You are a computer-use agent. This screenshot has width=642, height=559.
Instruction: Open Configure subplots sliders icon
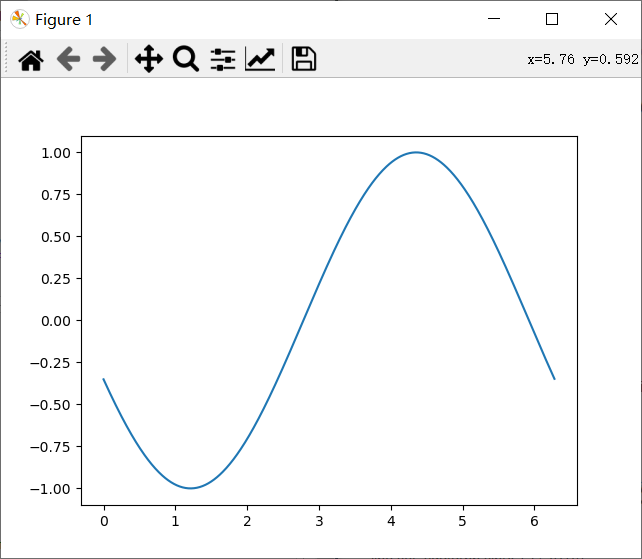(223, 59)
